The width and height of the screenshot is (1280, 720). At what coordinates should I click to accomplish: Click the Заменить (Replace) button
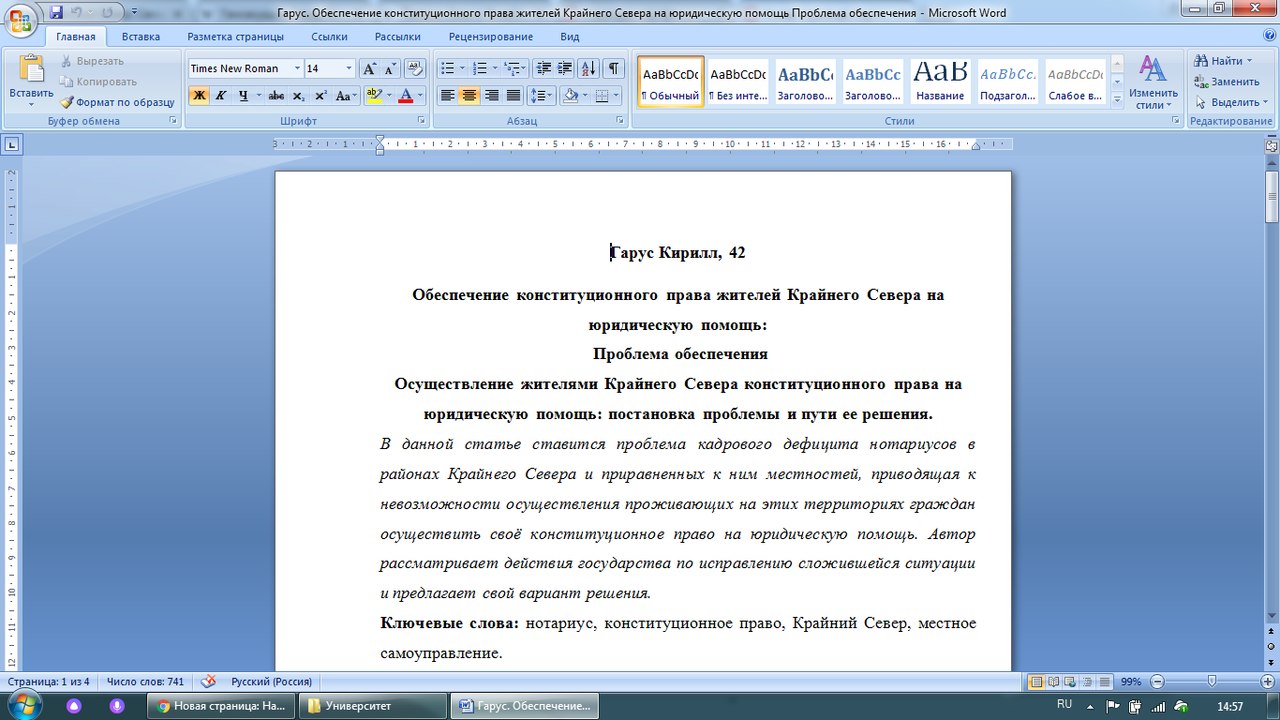pyautogui.click(x=1226, y=82)
